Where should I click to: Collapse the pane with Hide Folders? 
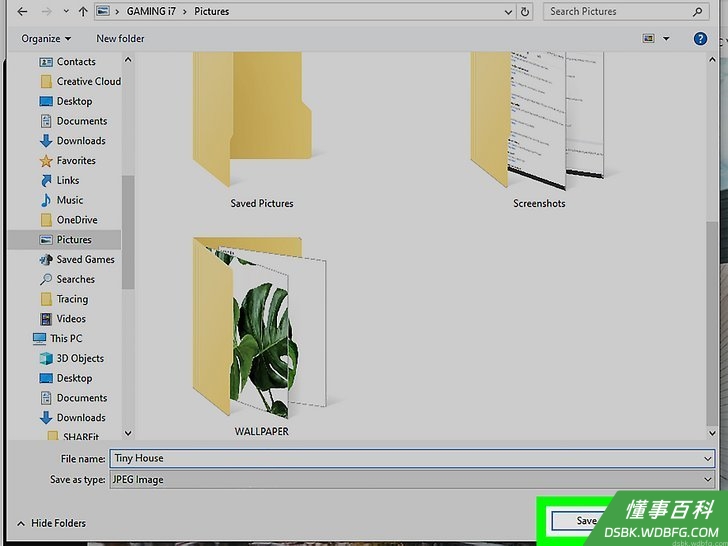tap(52, 523)
